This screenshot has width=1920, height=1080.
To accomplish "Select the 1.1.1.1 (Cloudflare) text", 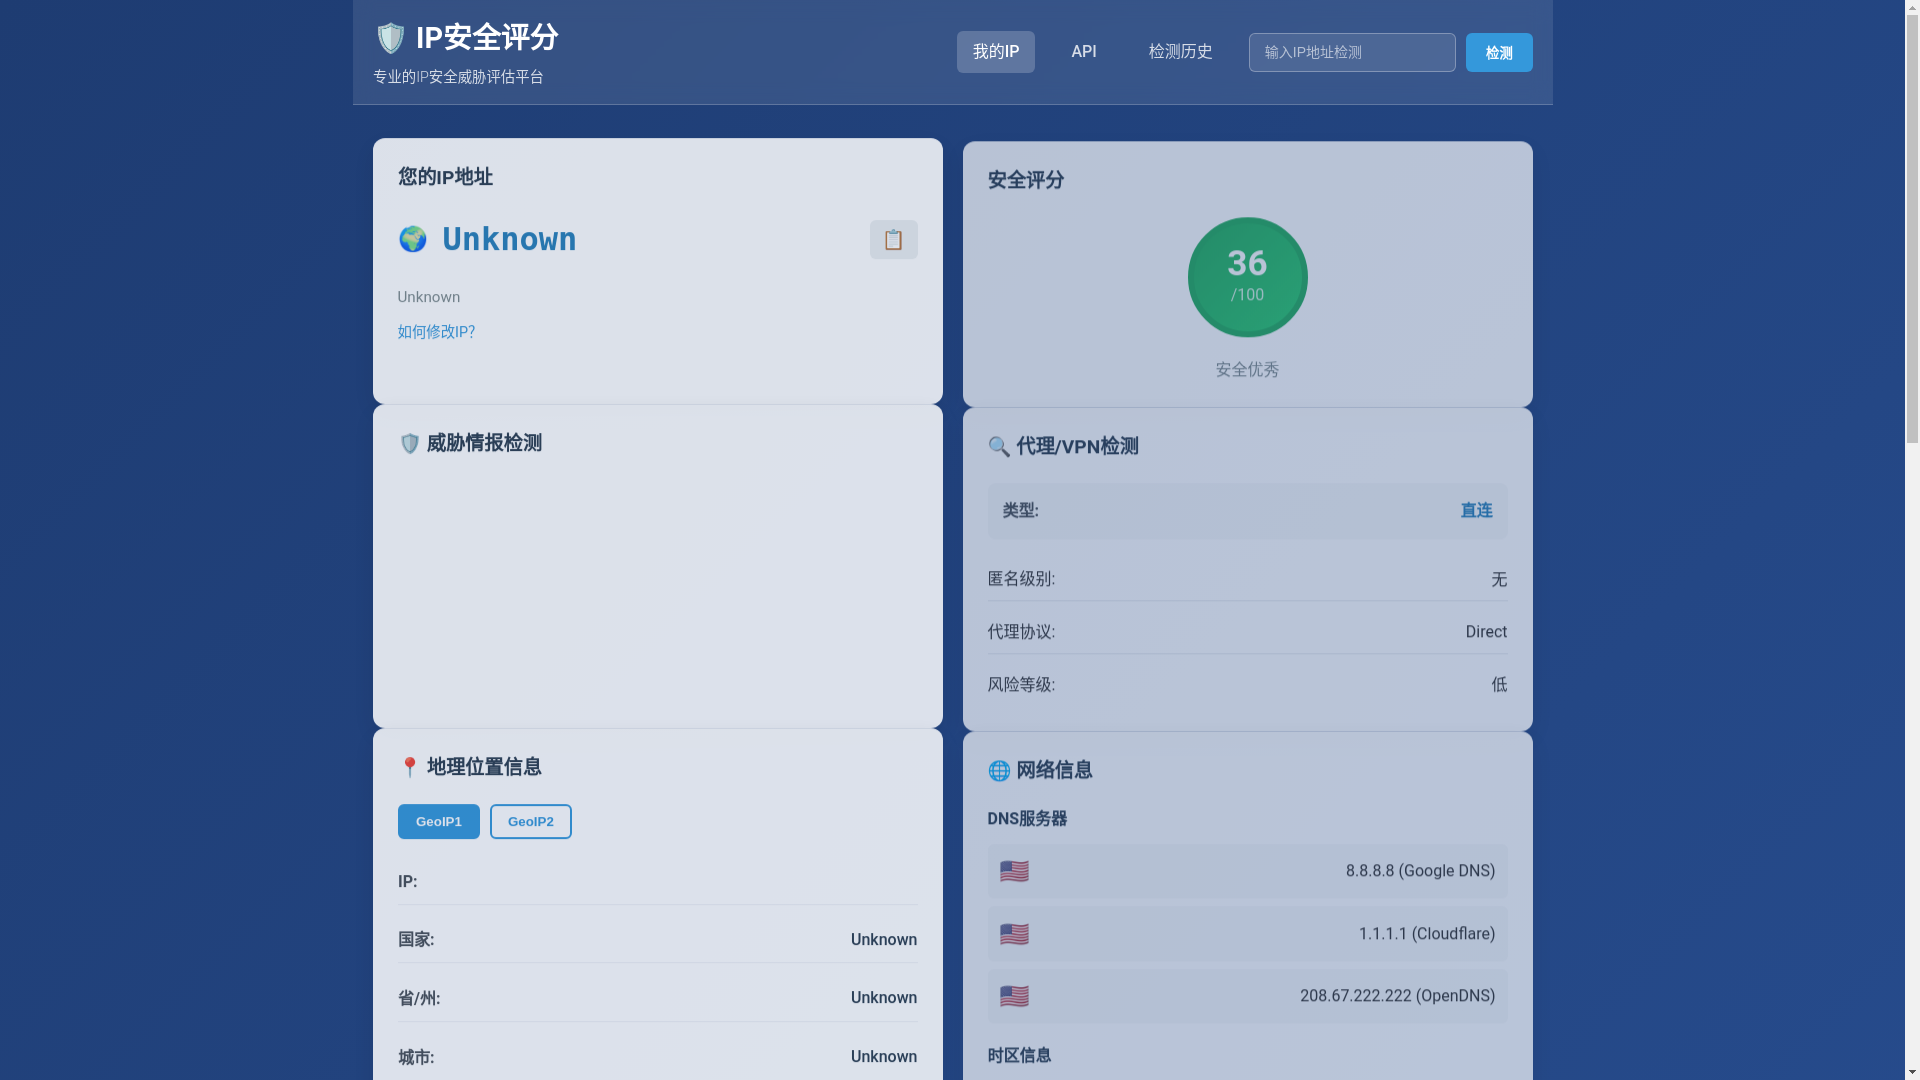I will coord(1427,934).
